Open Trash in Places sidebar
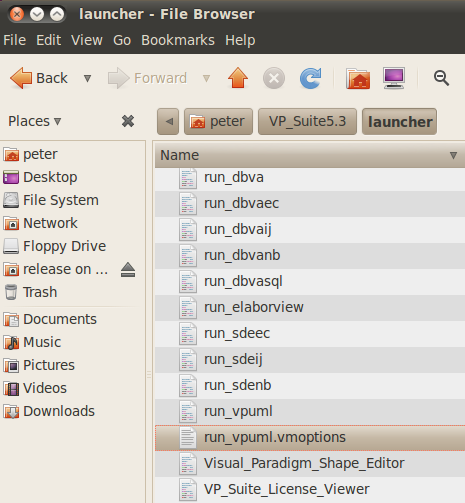 click(x=73, y=292)
